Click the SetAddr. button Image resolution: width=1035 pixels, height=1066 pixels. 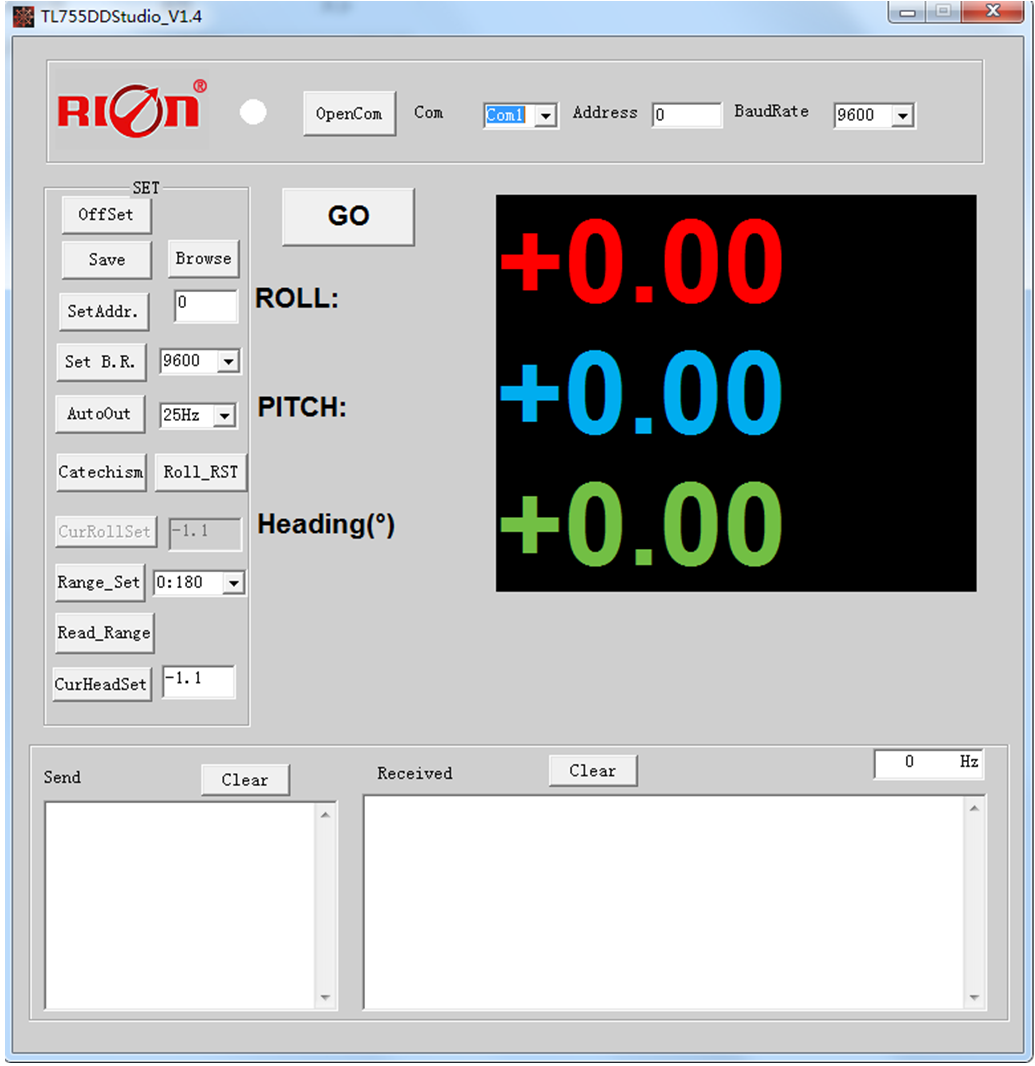click(x=103, y=311)
